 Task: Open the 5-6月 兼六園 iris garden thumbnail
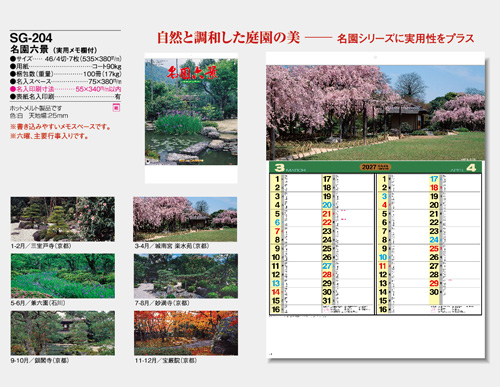click(x=63, y=276)
